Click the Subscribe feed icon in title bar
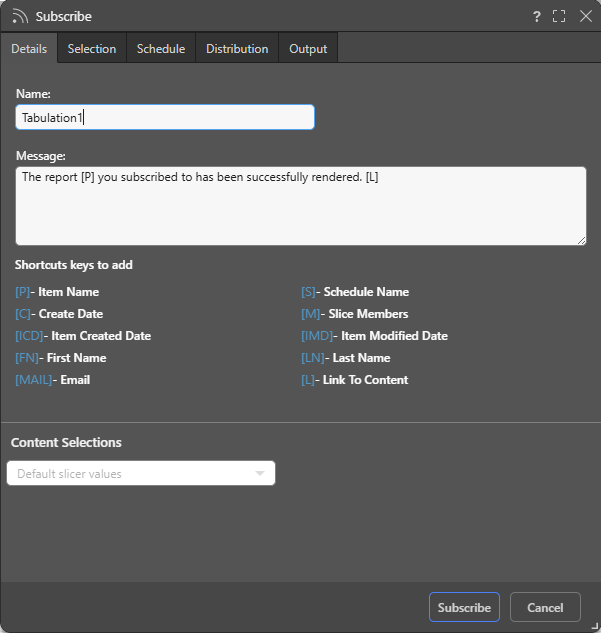This screenshot has width=601, height=633. pyautogui.click(x=20, y=17)
